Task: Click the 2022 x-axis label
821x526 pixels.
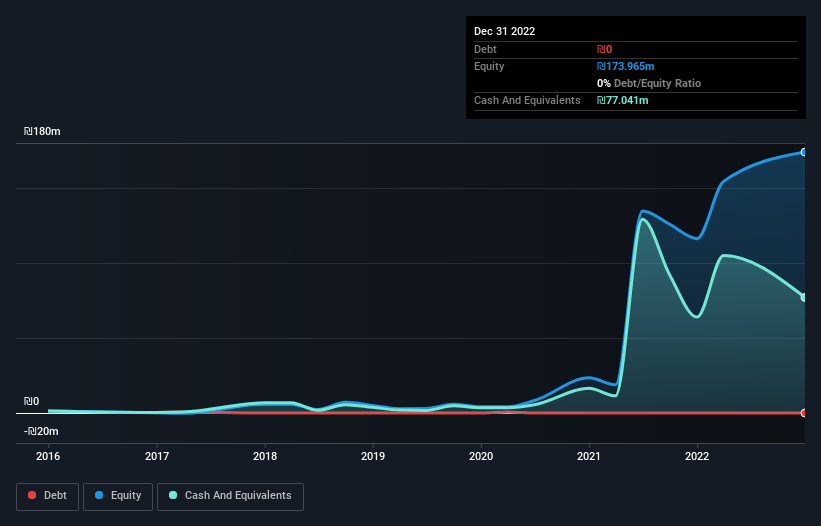Action: pos(697,456)
